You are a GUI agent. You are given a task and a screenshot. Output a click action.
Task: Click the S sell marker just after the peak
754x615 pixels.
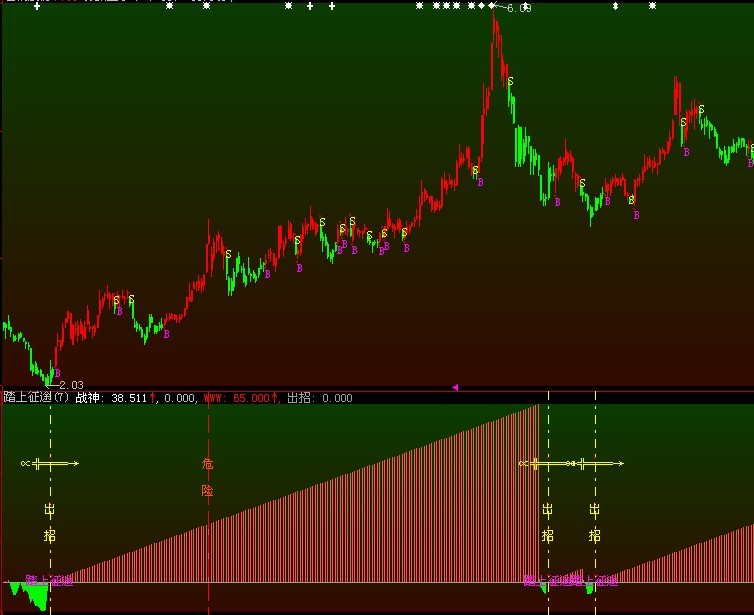511,81
